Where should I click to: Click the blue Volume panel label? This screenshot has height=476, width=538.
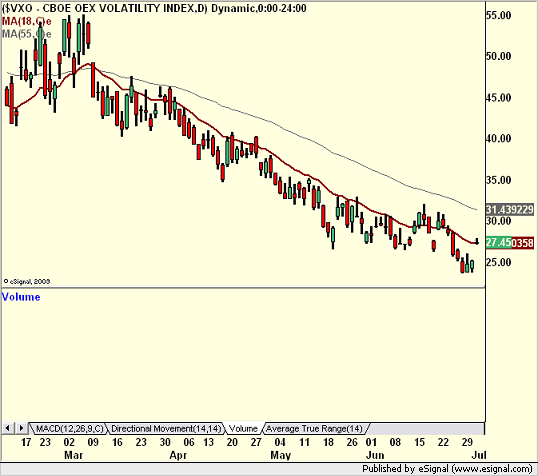point(21,297)
